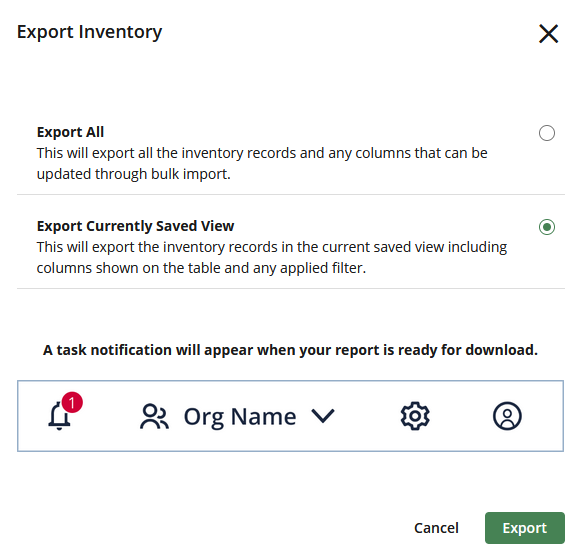
Task: Select Export Currently Saved View radio button
Action: 547,227
